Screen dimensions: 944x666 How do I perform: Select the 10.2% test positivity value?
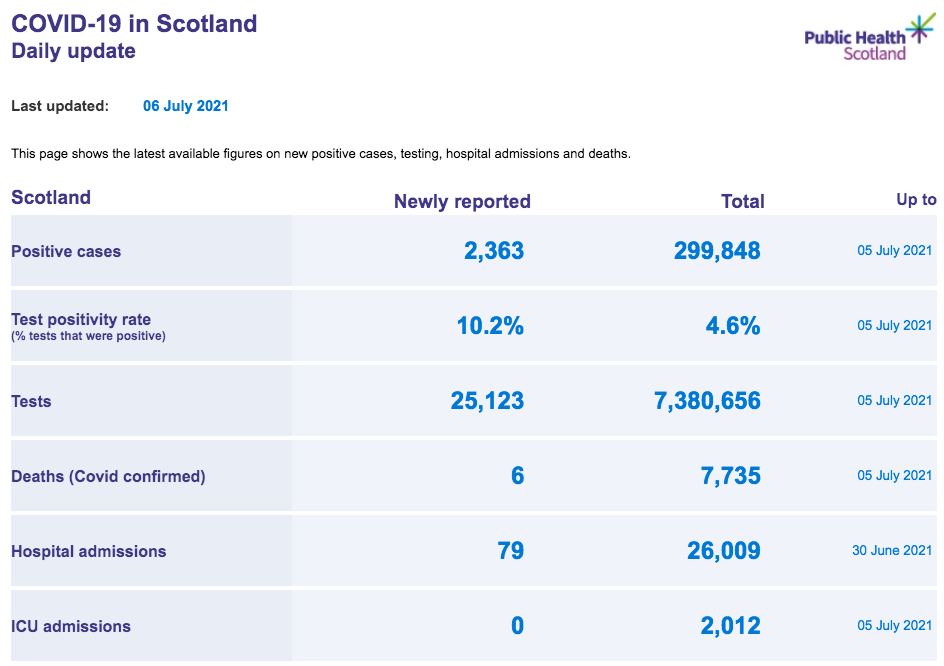[490, 326]
